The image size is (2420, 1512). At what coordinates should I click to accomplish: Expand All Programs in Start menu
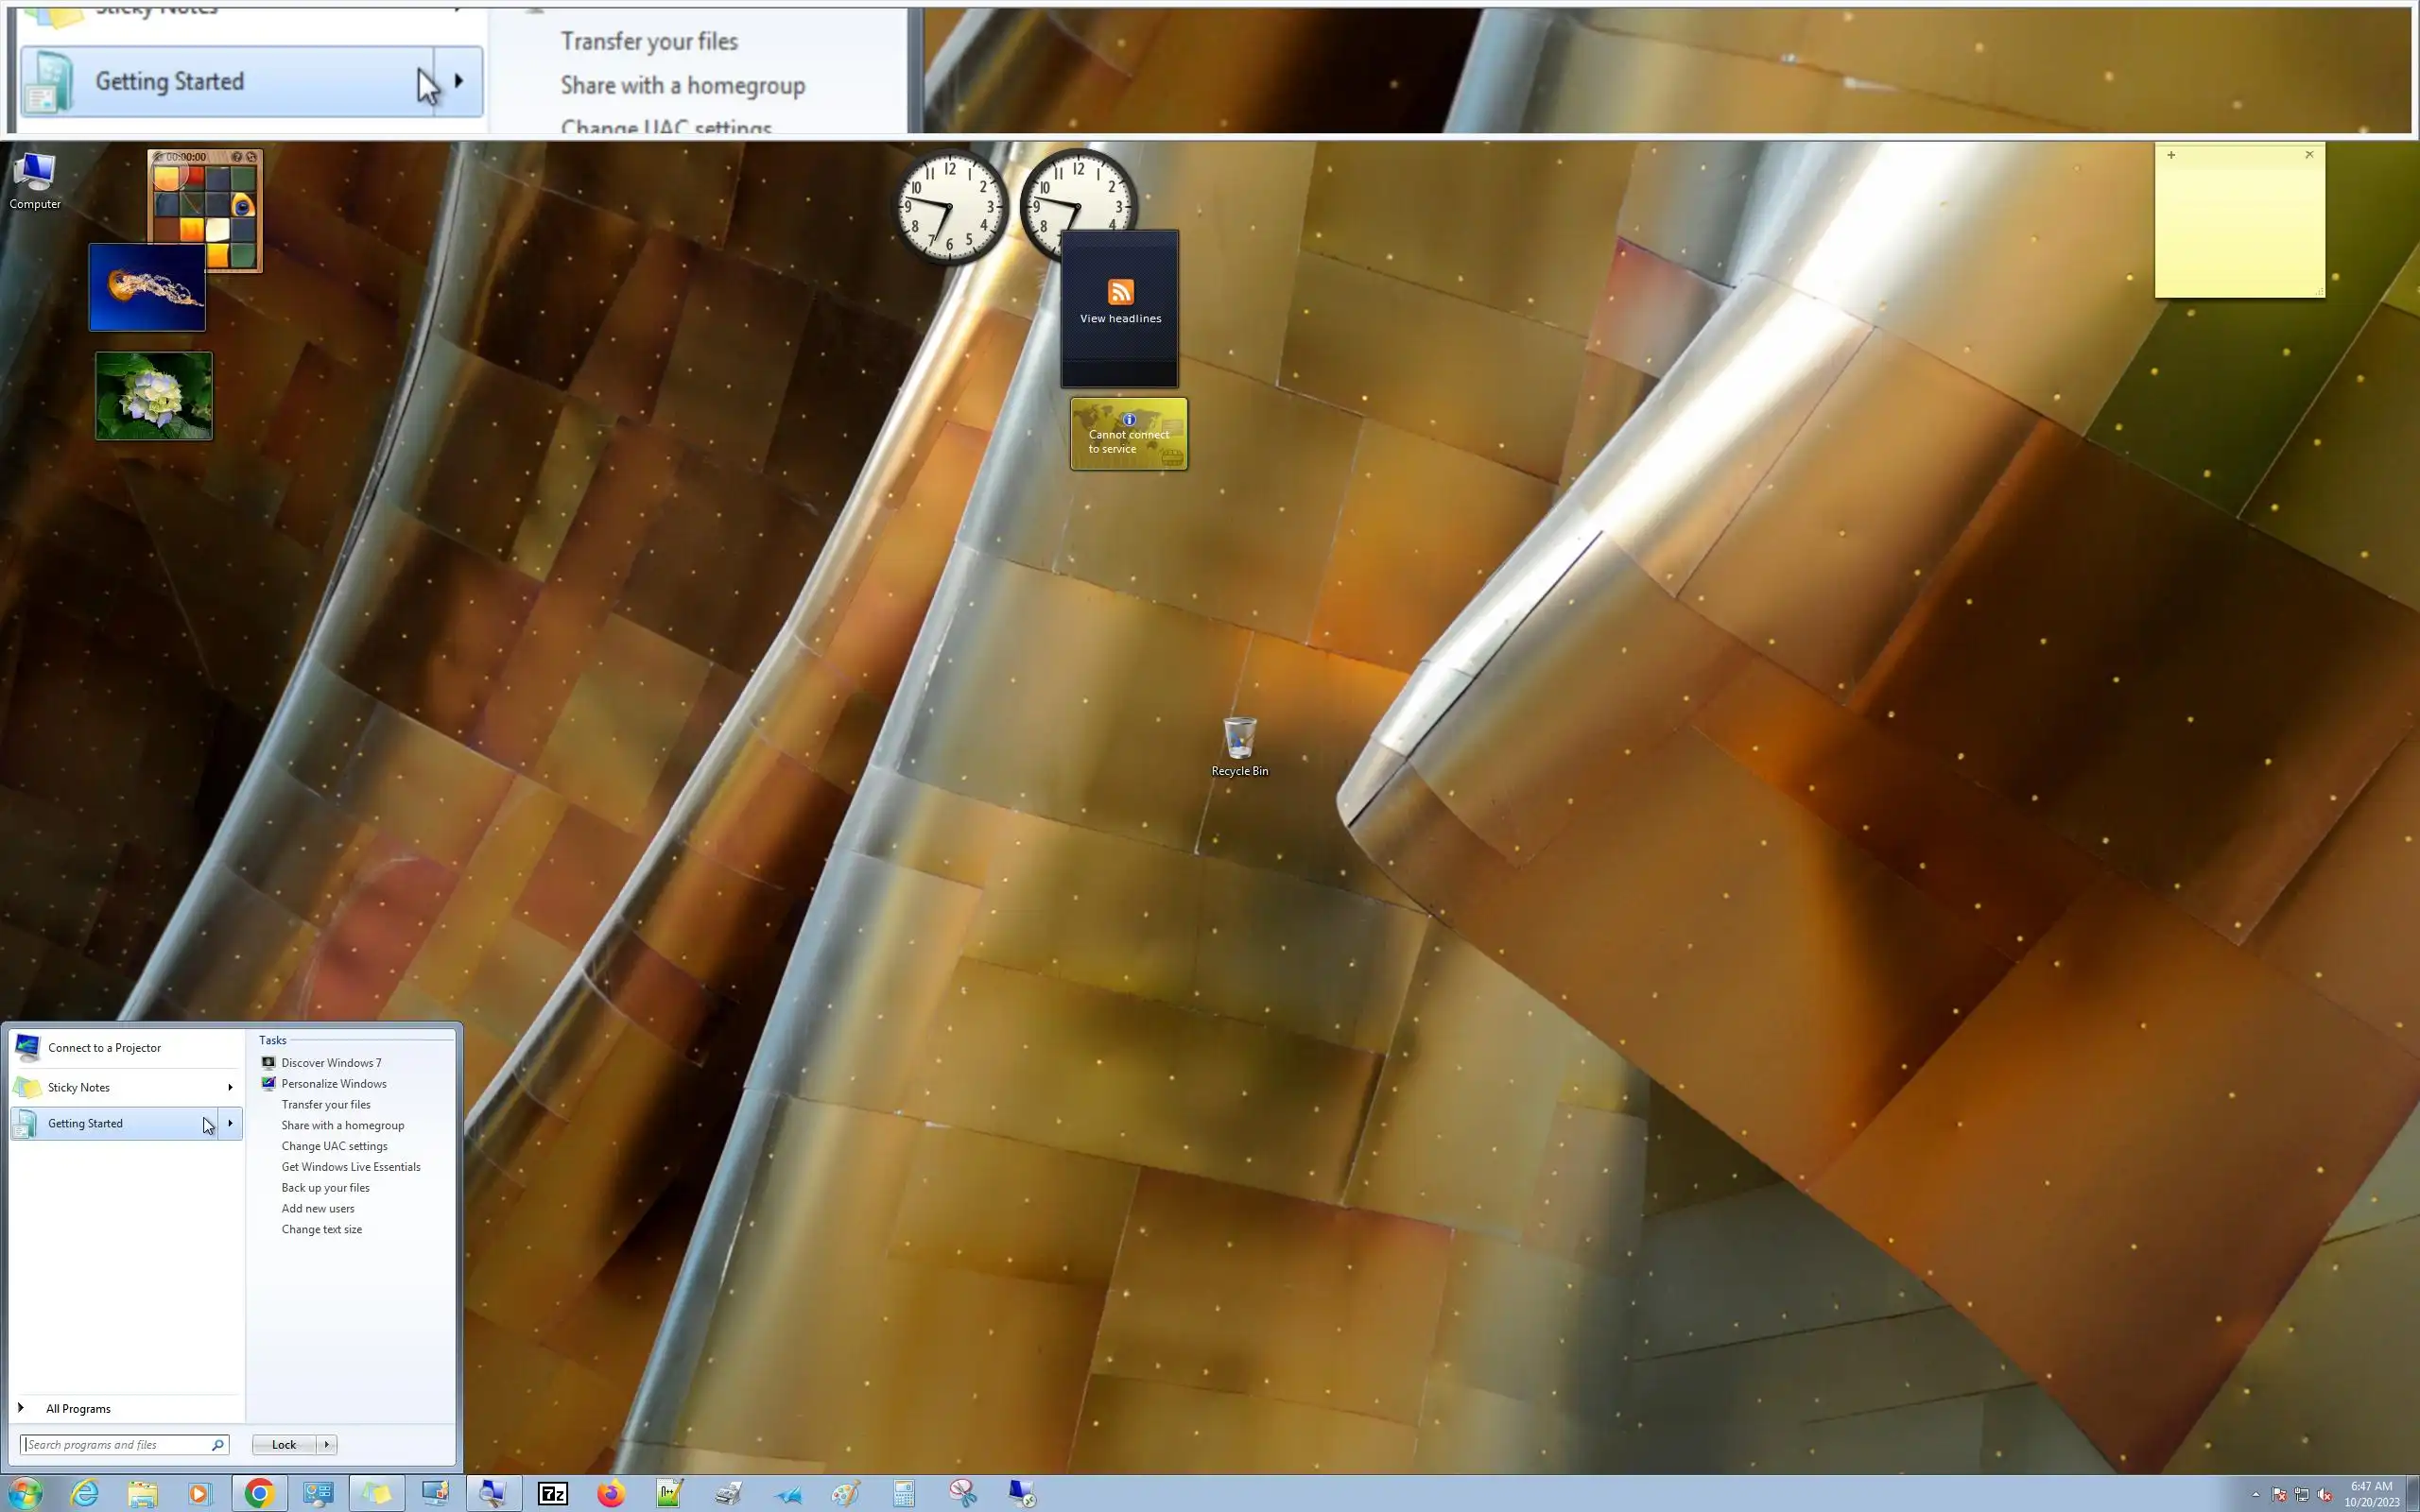(78, 1408)
